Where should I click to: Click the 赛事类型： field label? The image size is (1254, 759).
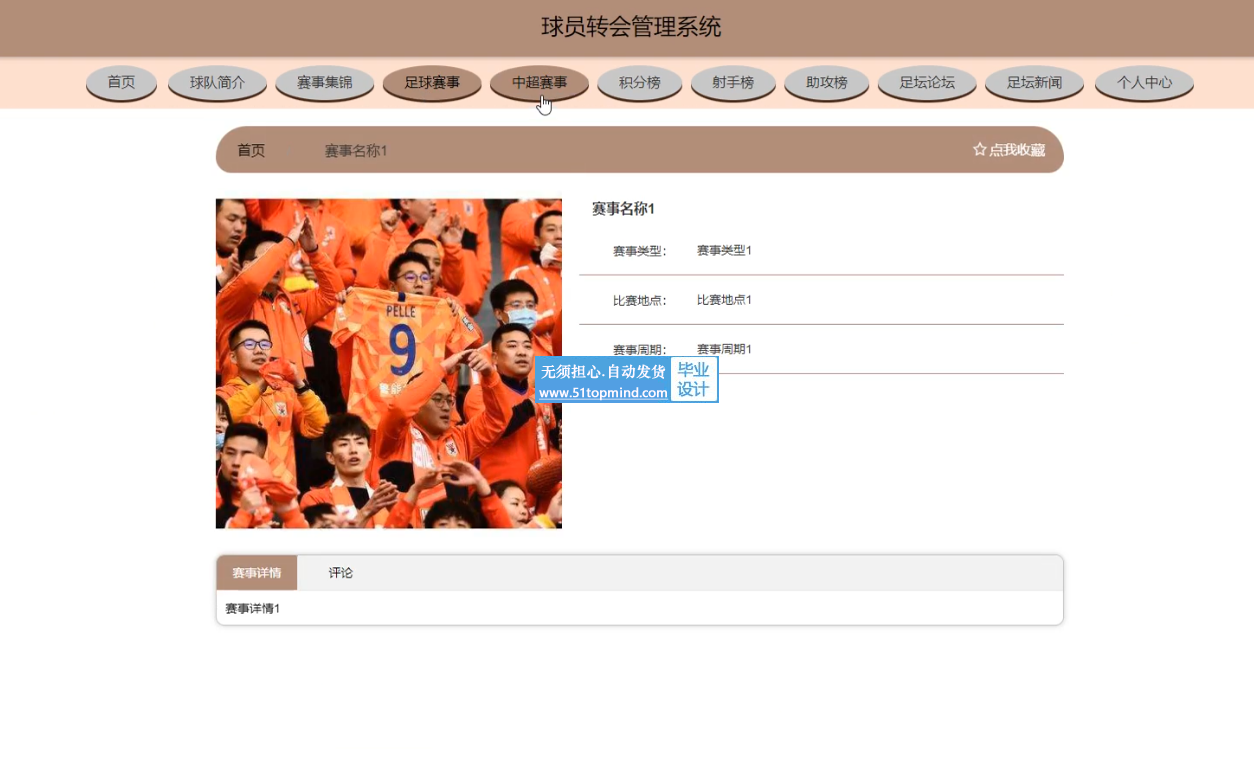point(640,251)
